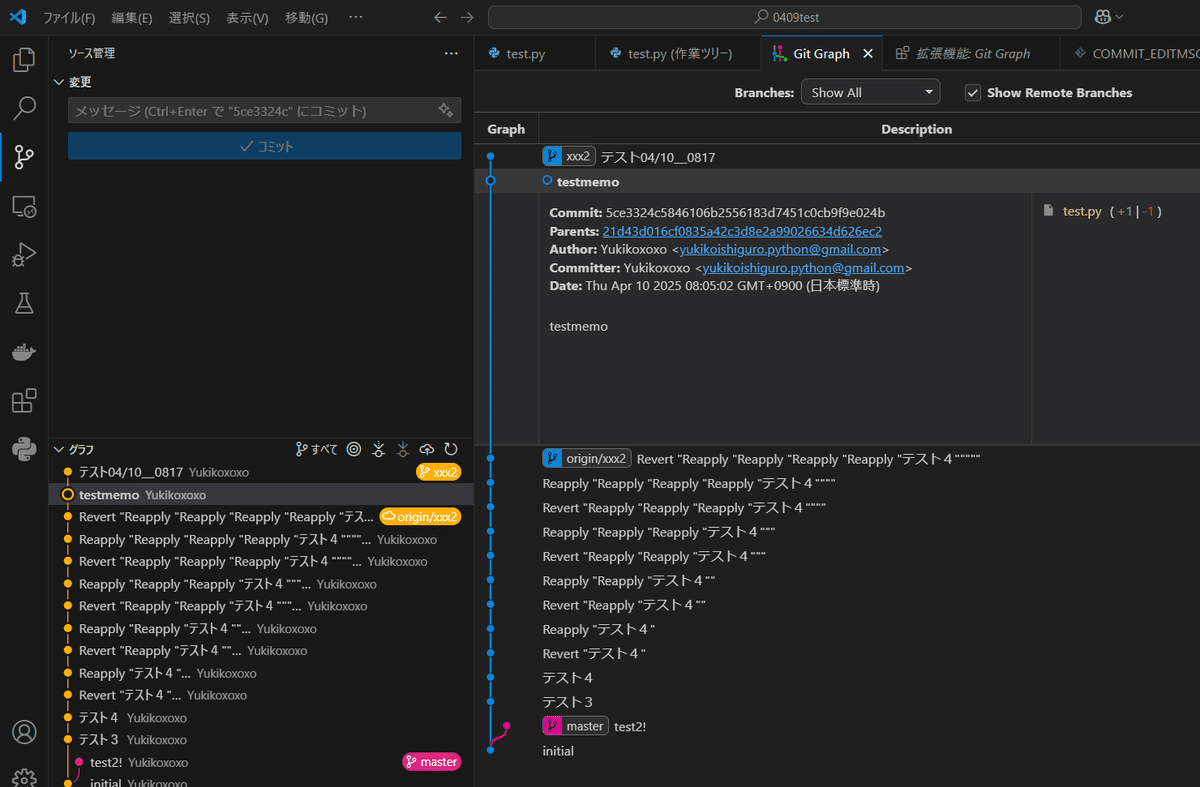This screenshot has width=1200, height=787.
Task: Open the Testing (beaker) view
Action: point(23,303)
